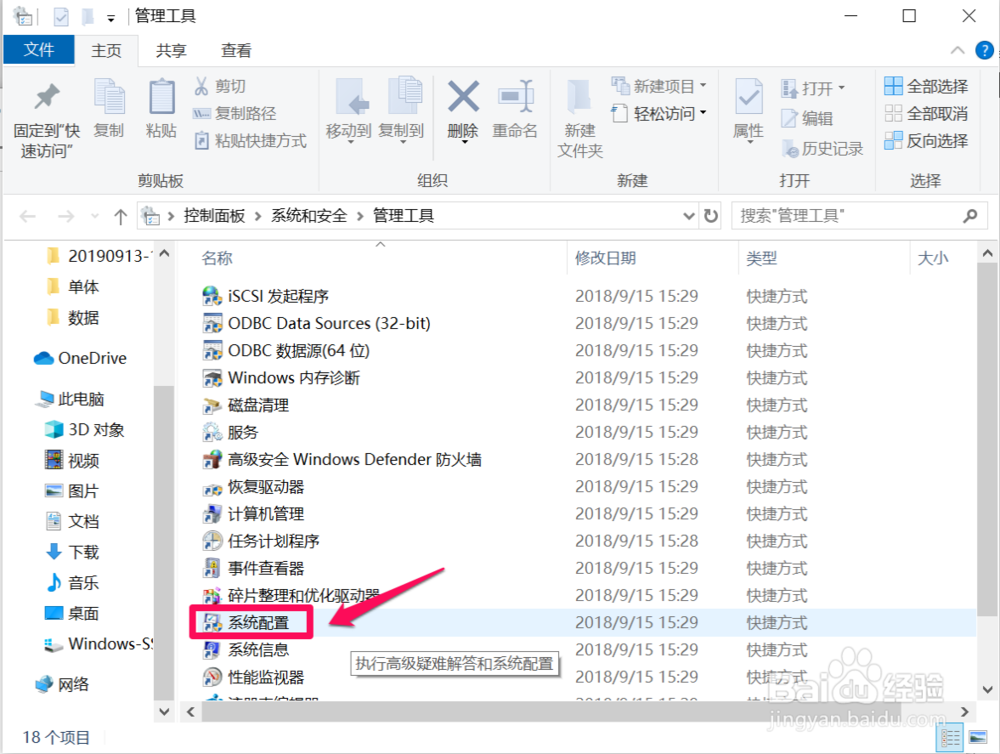Image resolution: width=1000 pixels, height=754 pixels.
Task: Click 全部选择 to select all items
Action: click(925, 87)
